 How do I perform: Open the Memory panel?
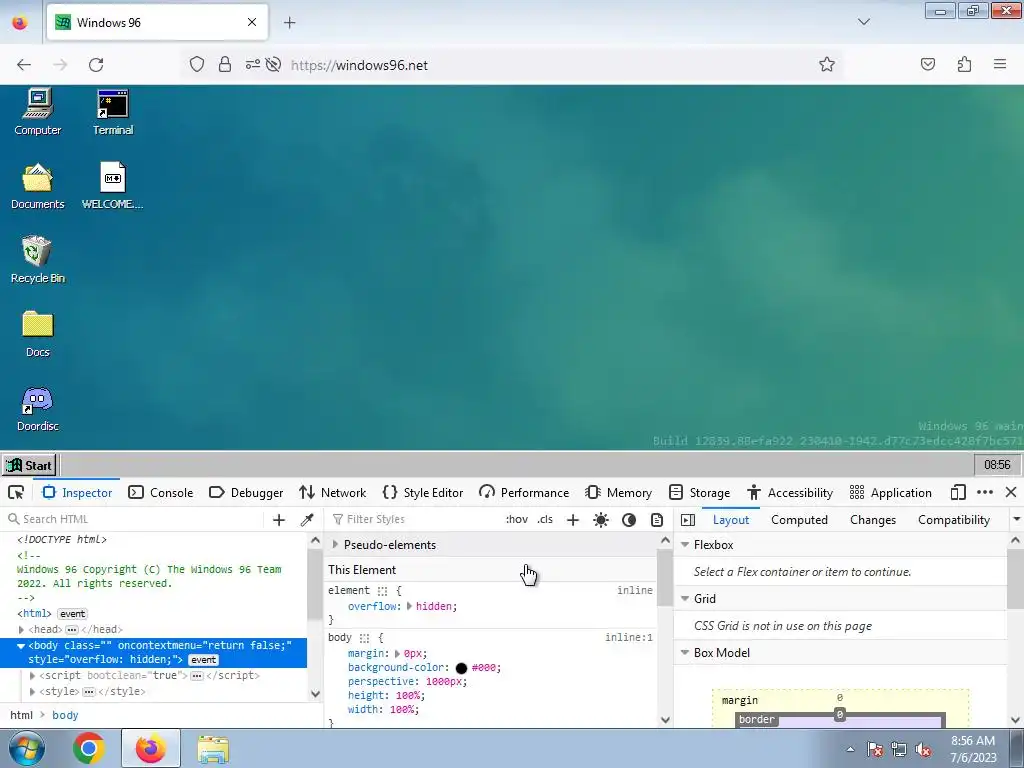click(618, 492)
